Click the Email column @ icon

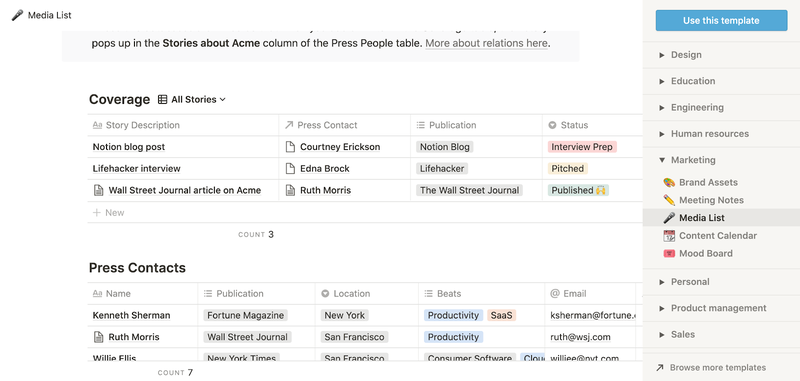click(x=555, y=294)
